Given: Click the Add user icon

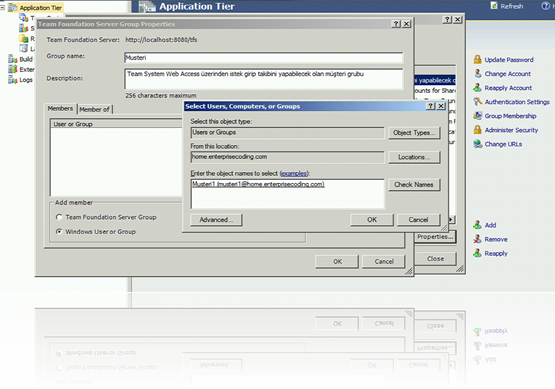Looking at the screenshot, I should [477, 225].
